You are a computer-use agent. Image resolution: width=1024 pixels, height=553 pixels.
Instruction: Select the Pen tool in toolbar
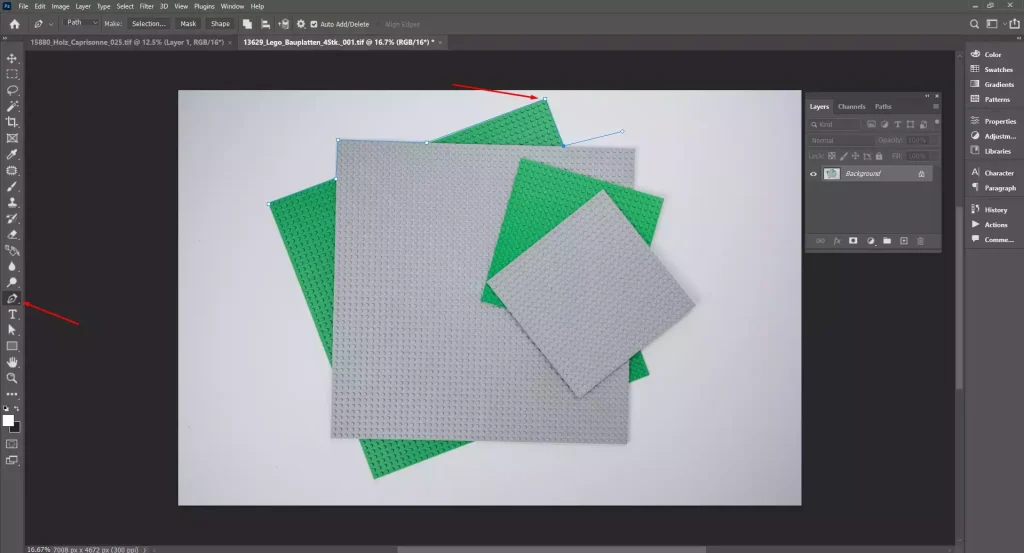click(x=12, y=298)
